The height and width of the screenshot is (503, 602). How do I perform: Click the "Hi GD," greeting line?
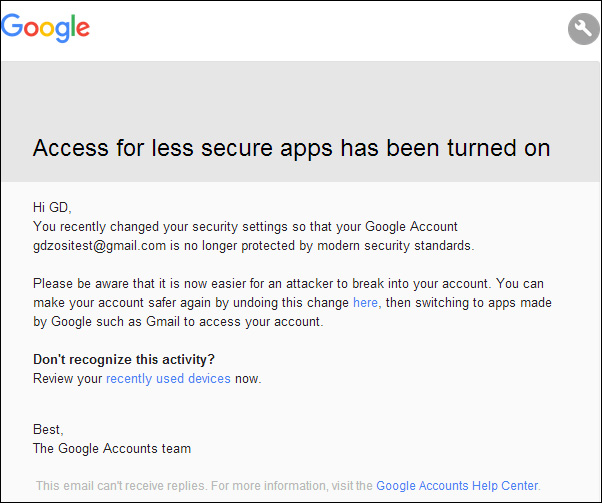point(52,207)
